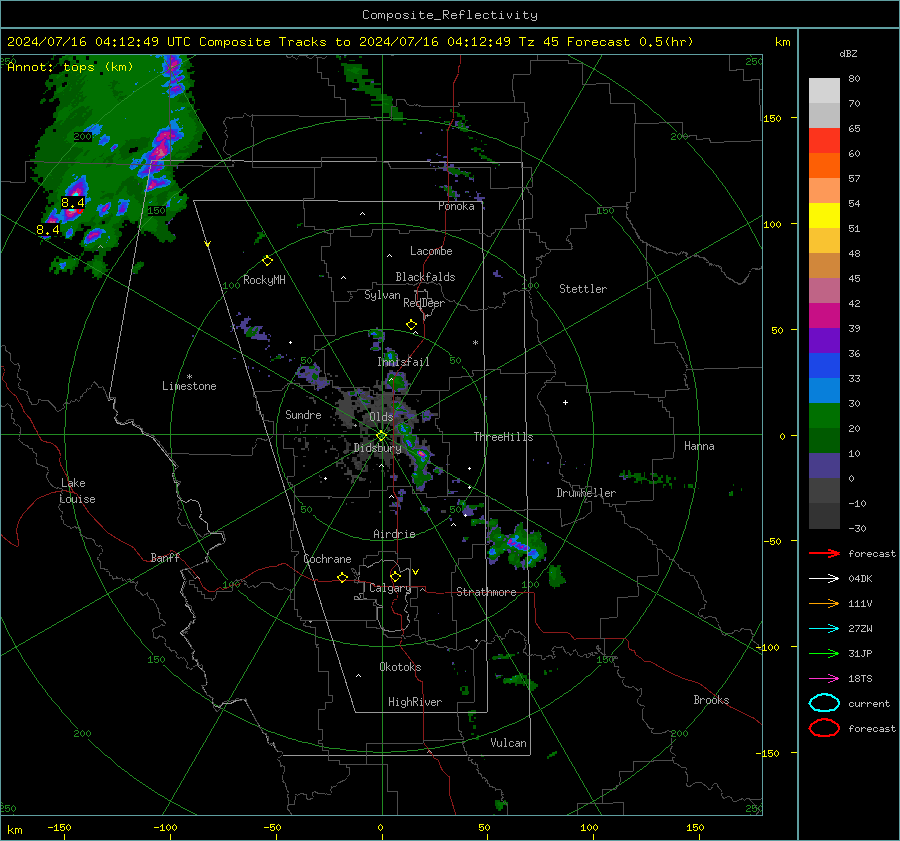The height and width of the screenshot is (841, 900).
Task: Click the Banff city label
Action: tap(165, 558)
